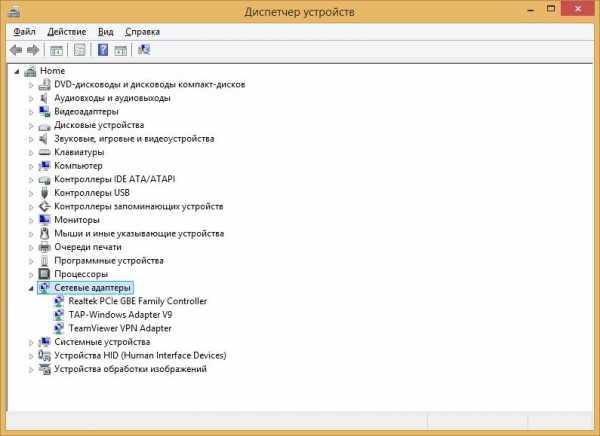Click the Контроллеры USB plug icon
600x436 pixels.
[44, 193]
